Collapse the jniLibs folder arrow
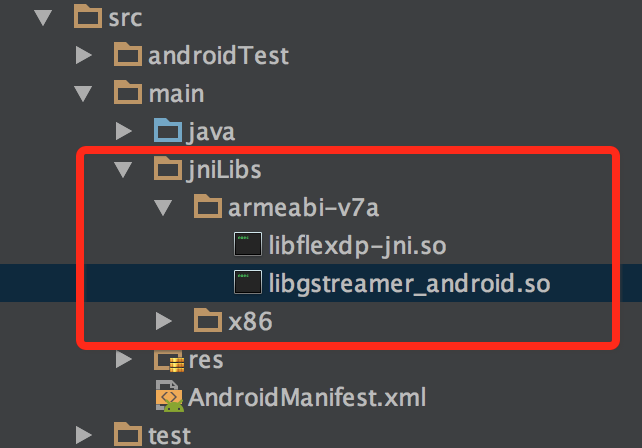This screenshot has height=448, width=642. pyautogui.click(x=123, y=170)
